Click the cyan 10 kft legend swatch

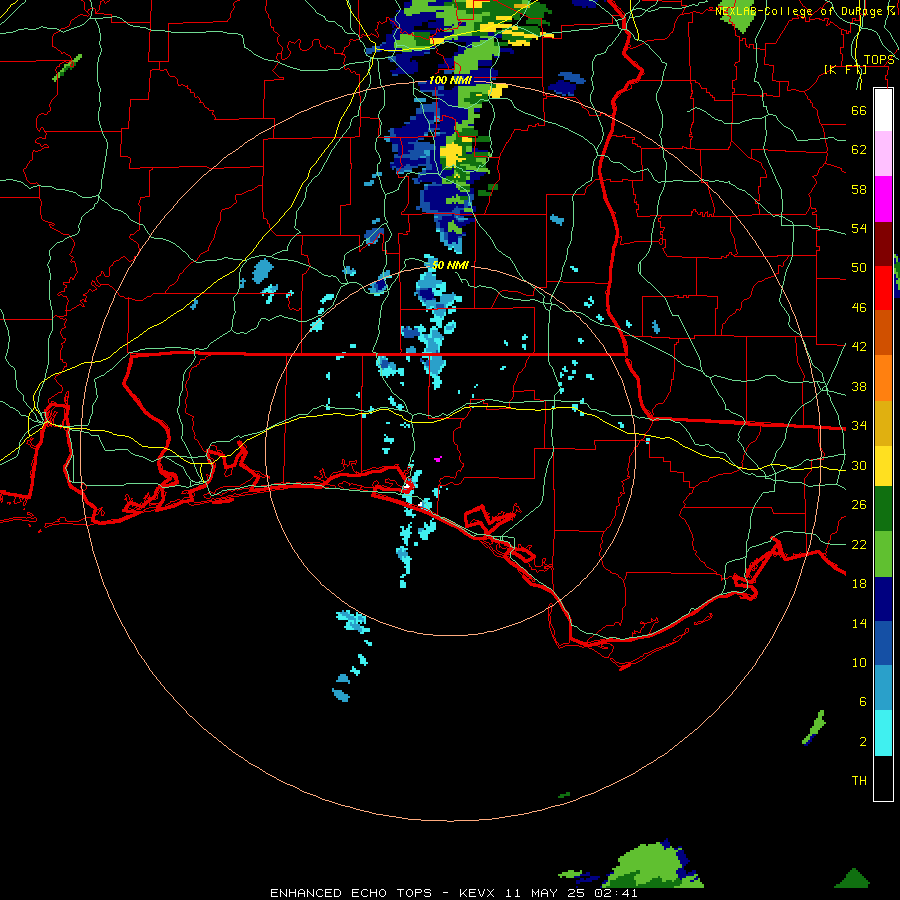883,733
